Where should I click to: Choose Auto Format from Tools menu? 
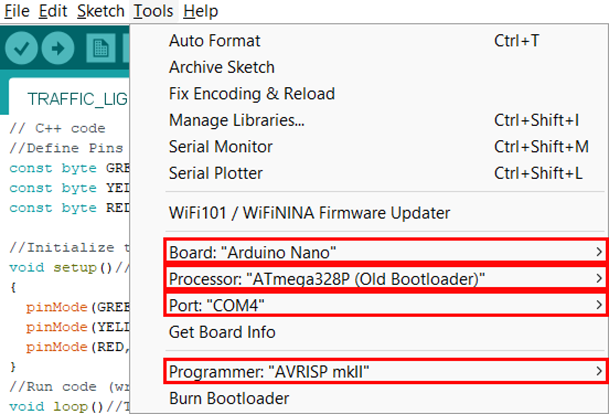(368, 41)
